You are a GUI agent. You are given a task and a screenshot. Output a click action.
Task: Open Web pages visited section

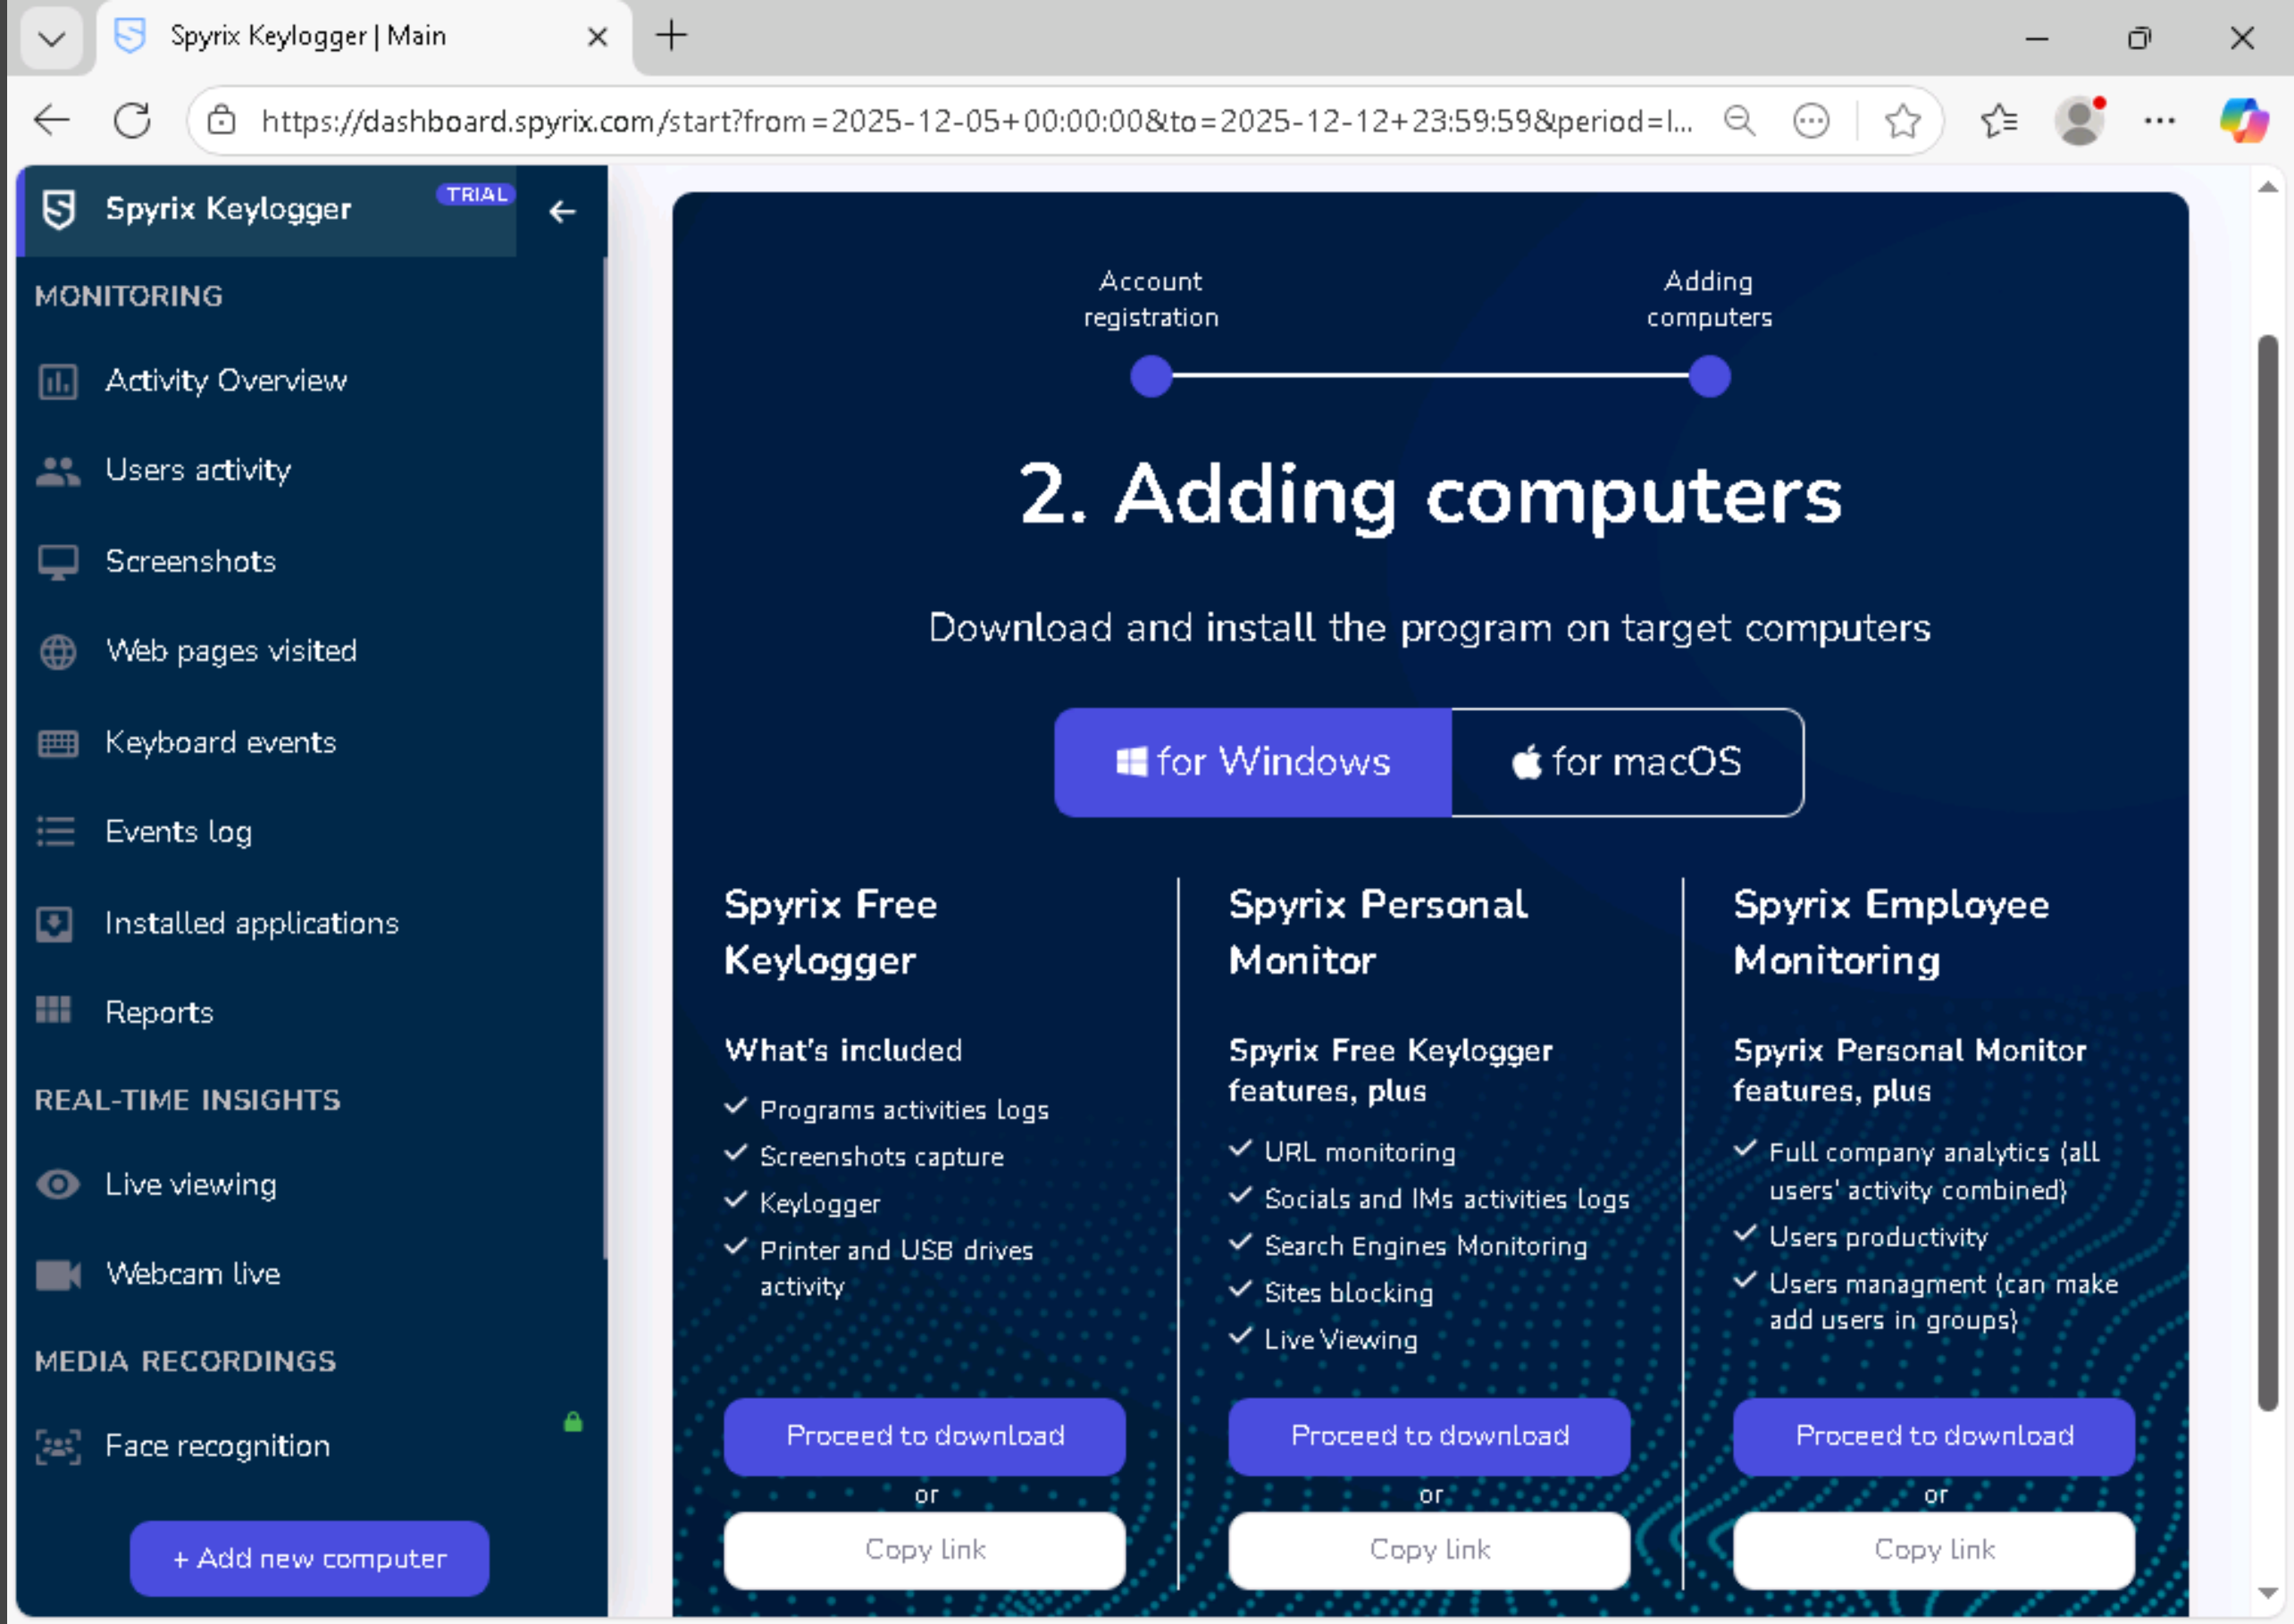231,652
